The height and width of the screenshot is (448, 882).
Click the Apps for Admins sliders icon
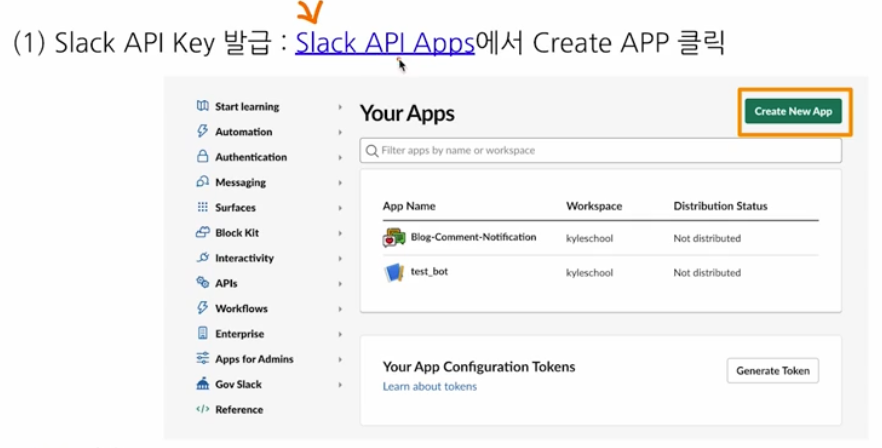point(202,359)
